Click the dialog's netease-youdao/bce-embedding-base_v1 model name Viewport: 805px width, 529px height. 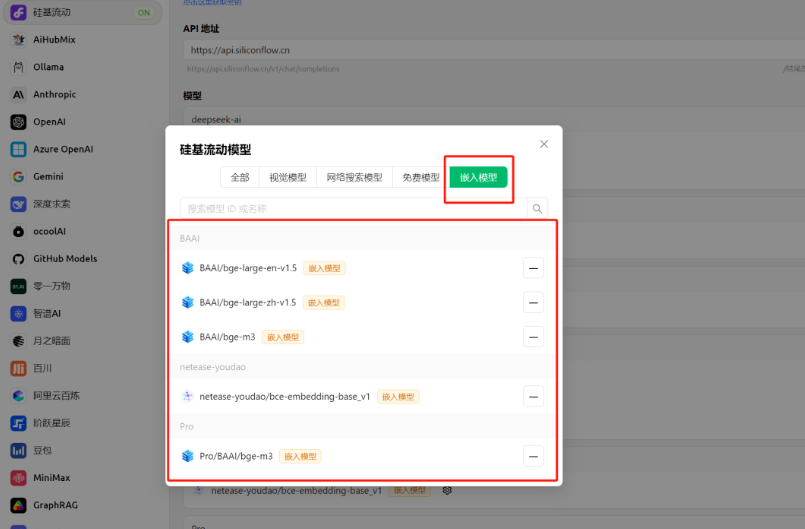[x=285, y=396]
